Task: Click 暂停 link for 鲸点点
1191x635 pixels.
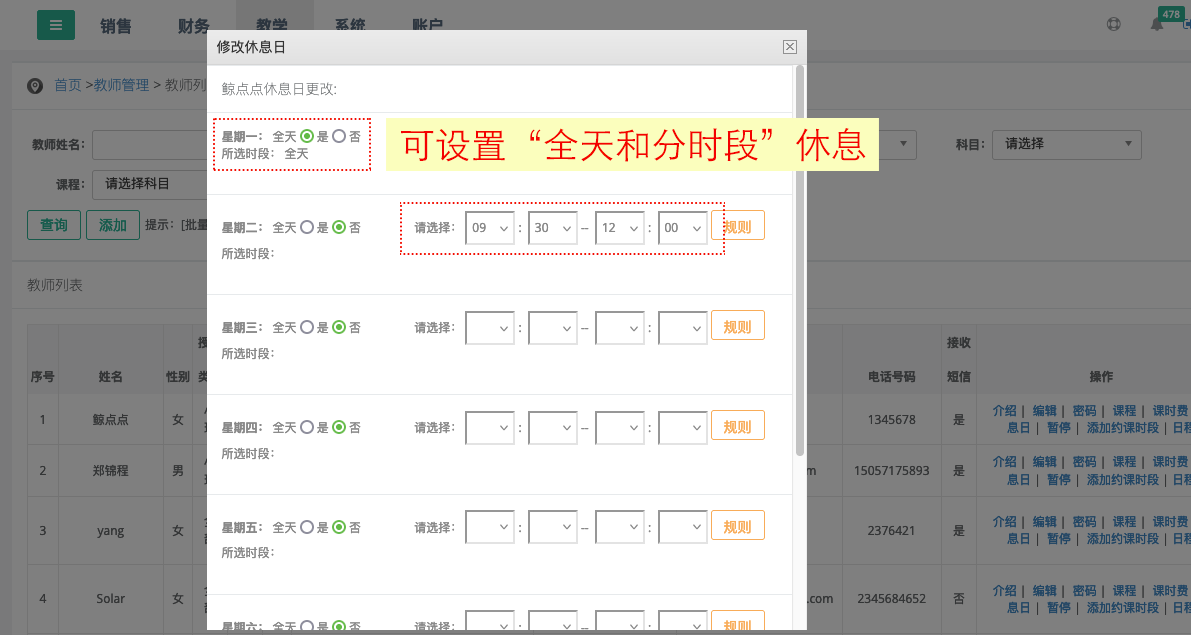Action: [x=1059, y=428]
